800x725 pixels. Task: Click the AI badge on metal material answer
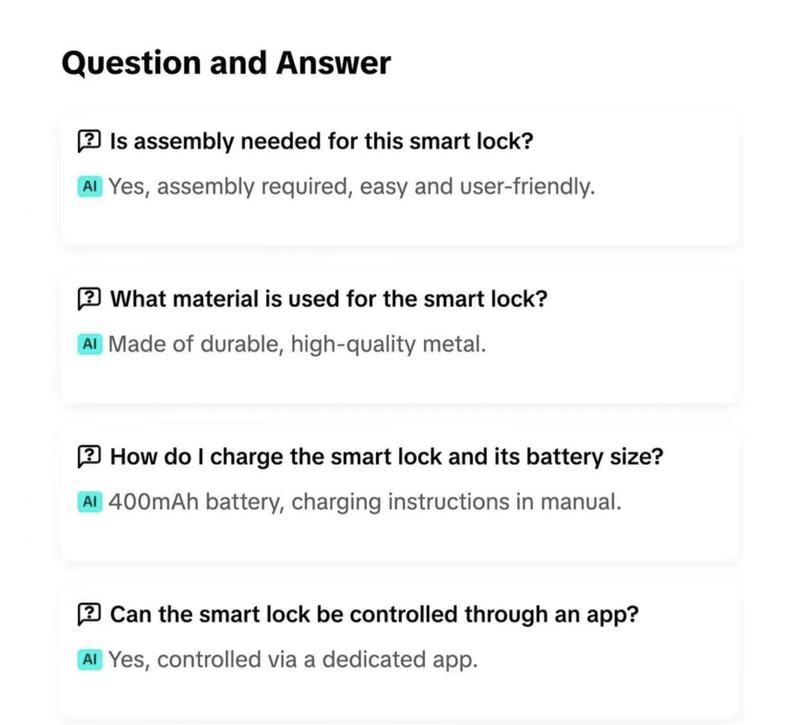click(90, 344)
